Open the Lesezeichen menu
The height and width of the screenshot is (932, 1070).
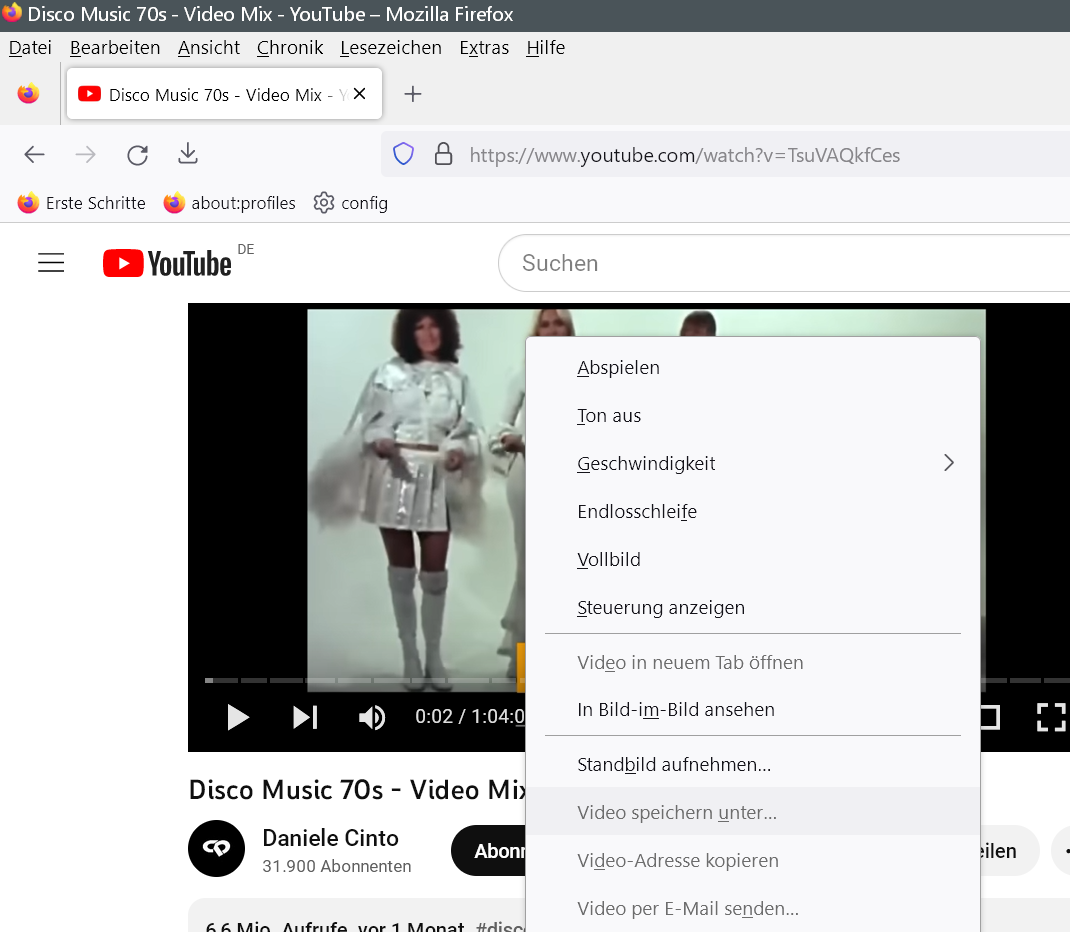(390, 48)
